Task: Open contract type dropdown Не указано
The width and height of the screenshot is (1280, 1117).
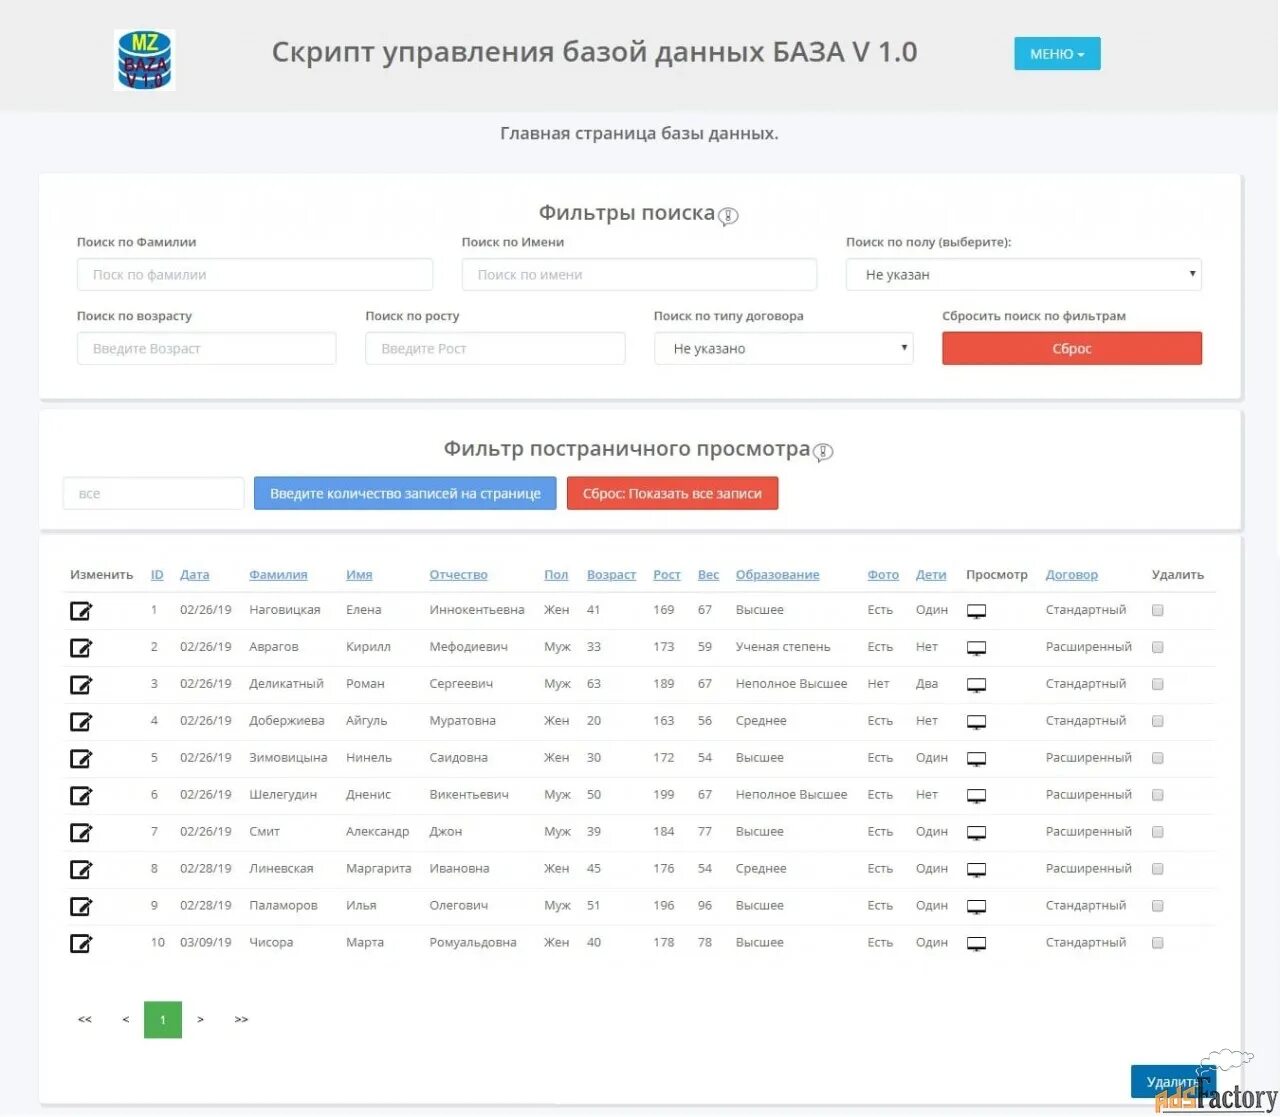Action: [783, 349]
